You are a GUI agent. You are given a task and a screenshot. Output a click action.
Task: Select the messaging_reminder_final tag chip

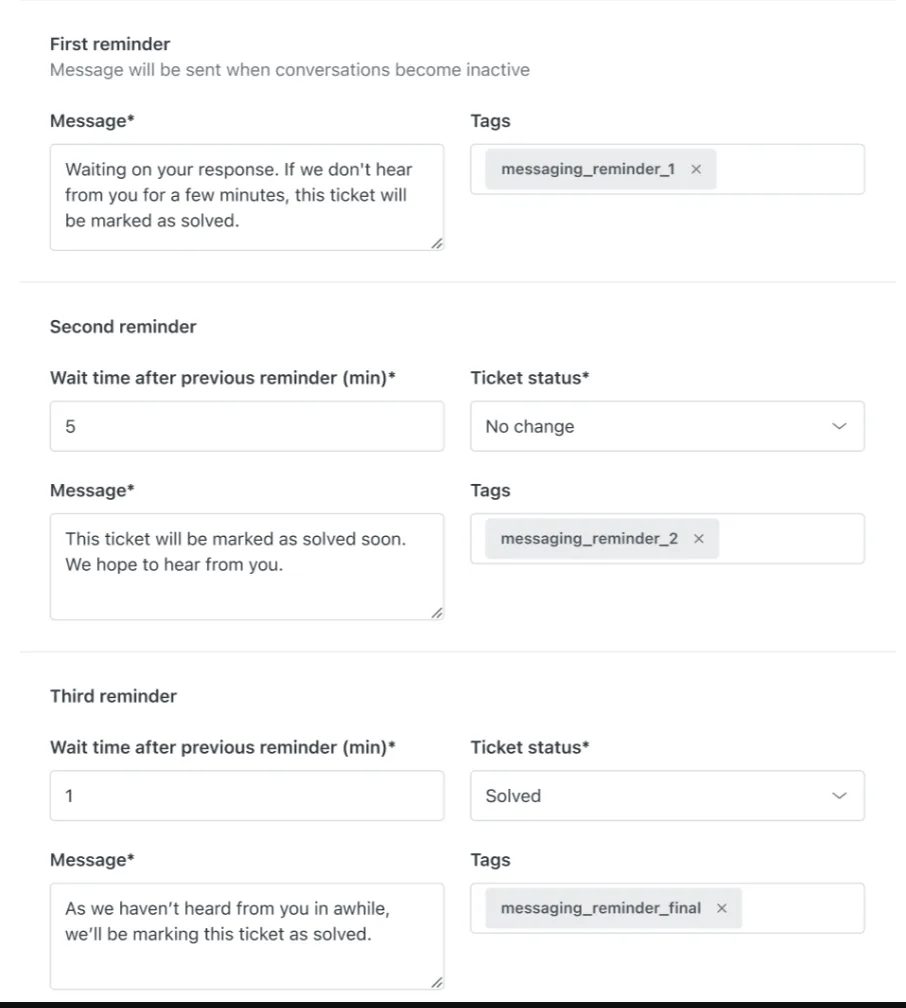(600, 909)
